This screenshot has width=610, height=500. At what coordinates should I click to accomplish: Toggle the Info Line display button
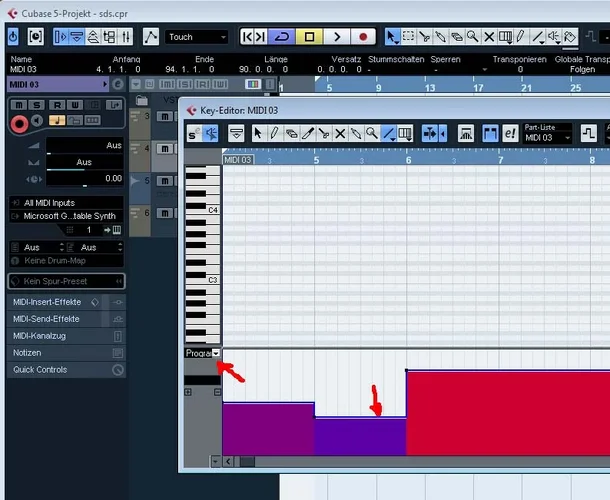pos(77,37)
